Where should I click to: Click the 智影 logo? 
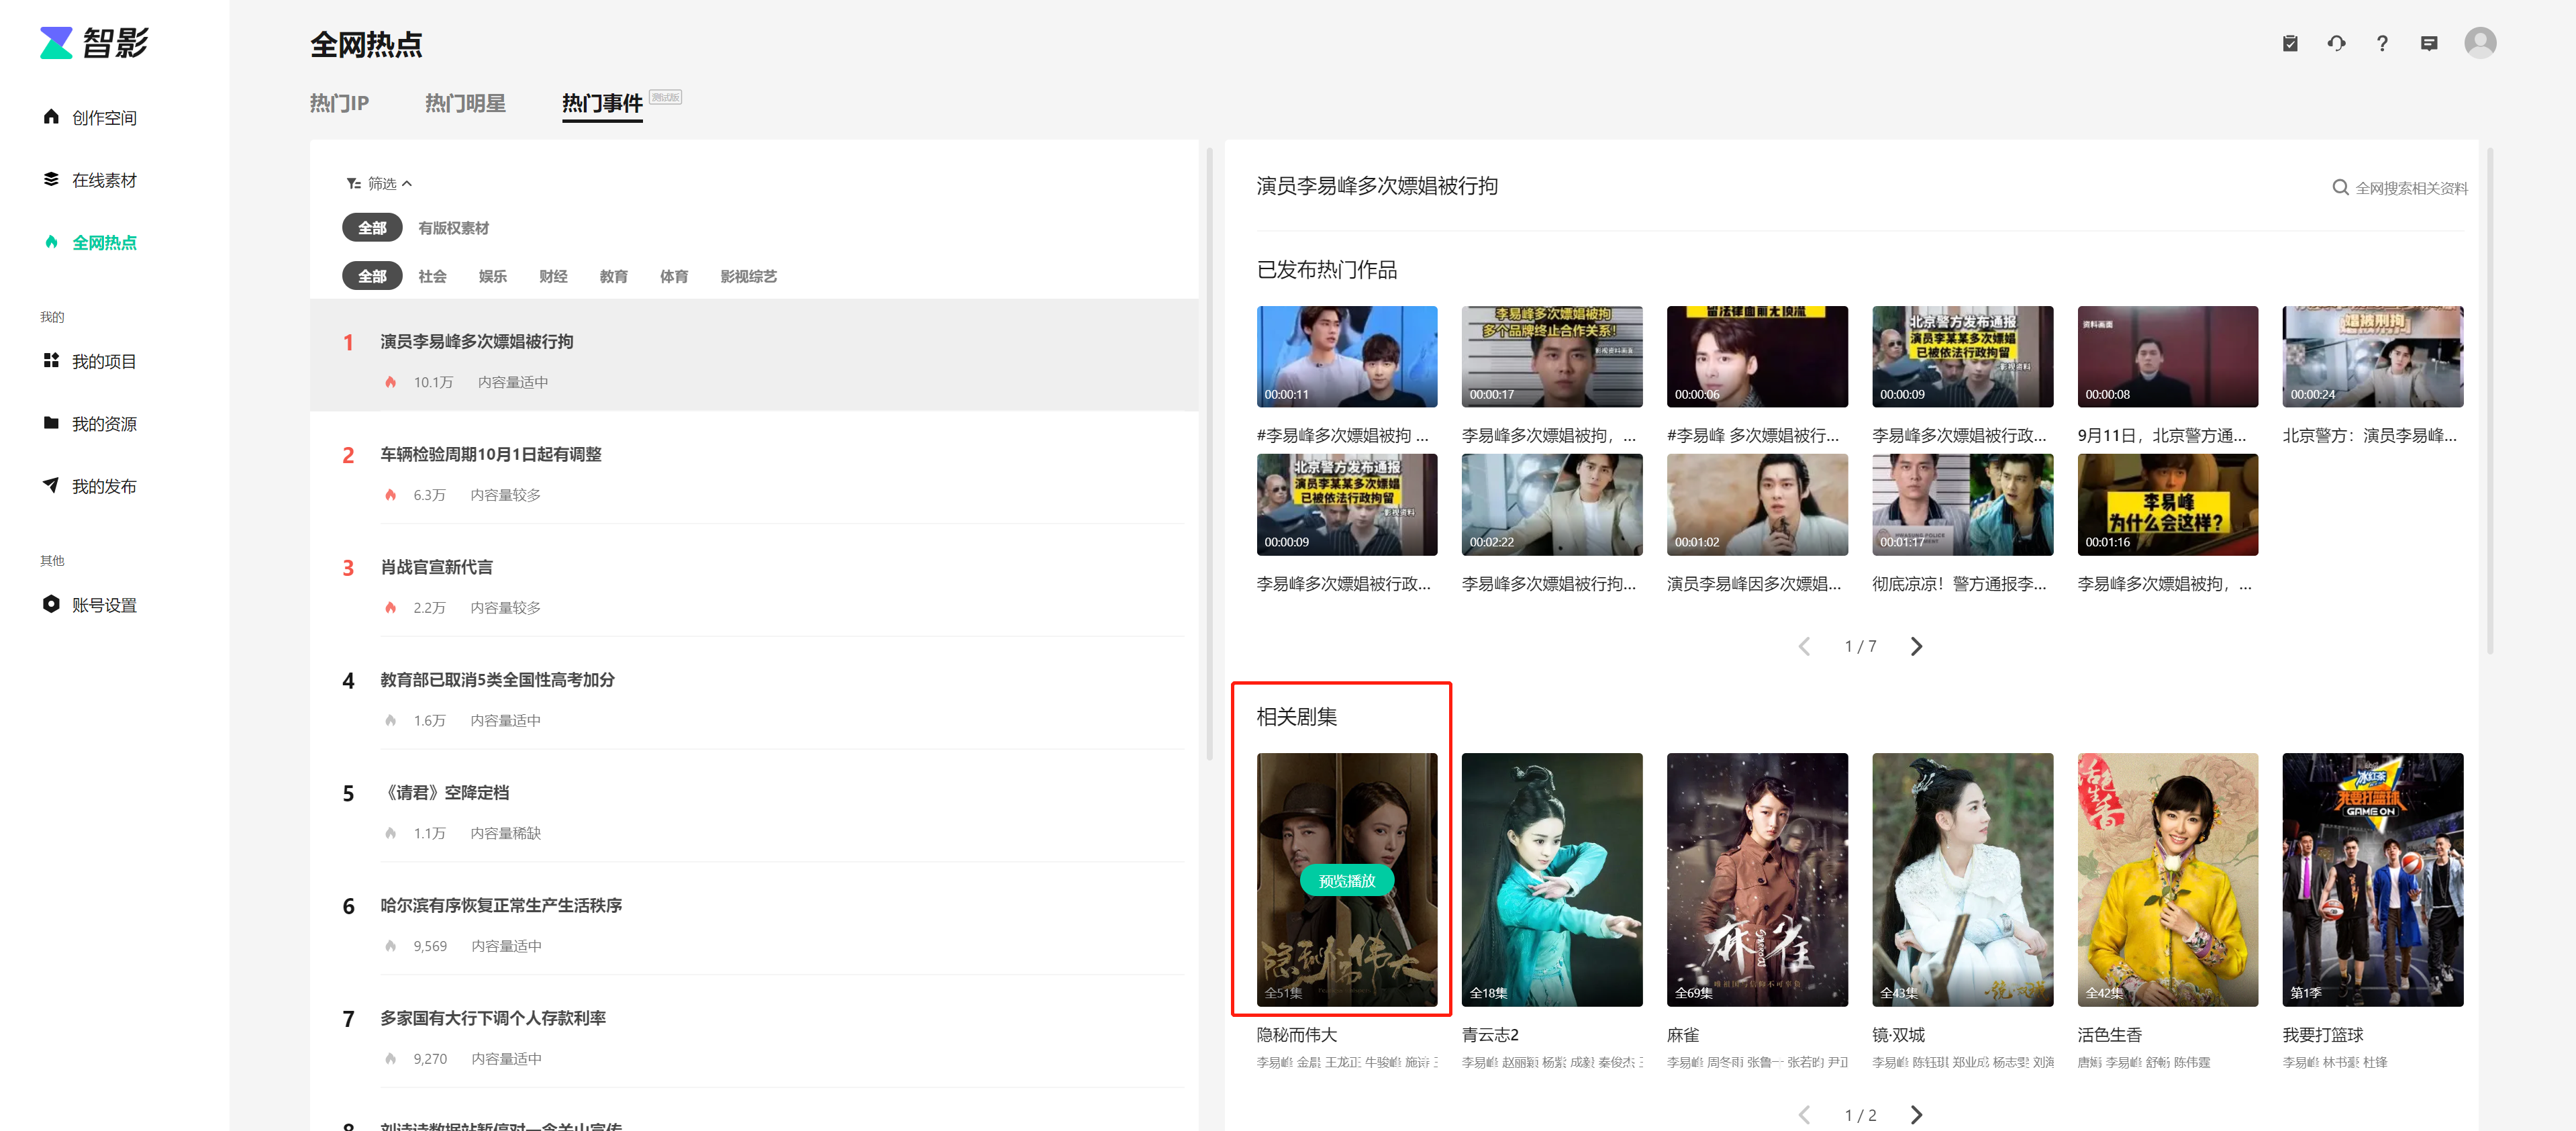click(94, 43)
